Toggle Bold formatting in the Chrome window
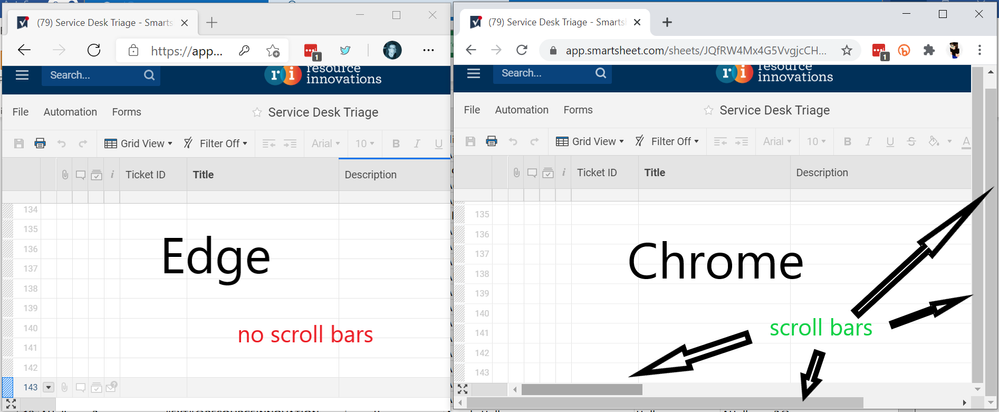The height and width of the screenshot is (412, 999). [x=847, y=141]
